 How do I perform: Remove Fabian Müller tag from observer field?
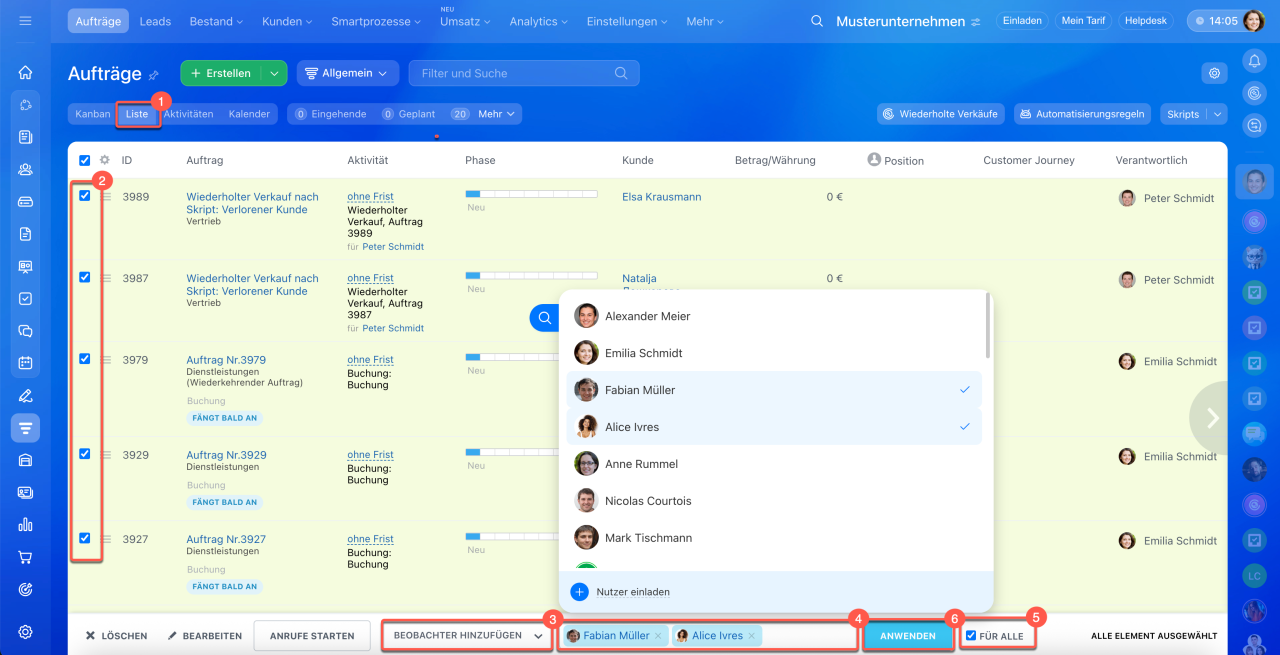[657, 636]
